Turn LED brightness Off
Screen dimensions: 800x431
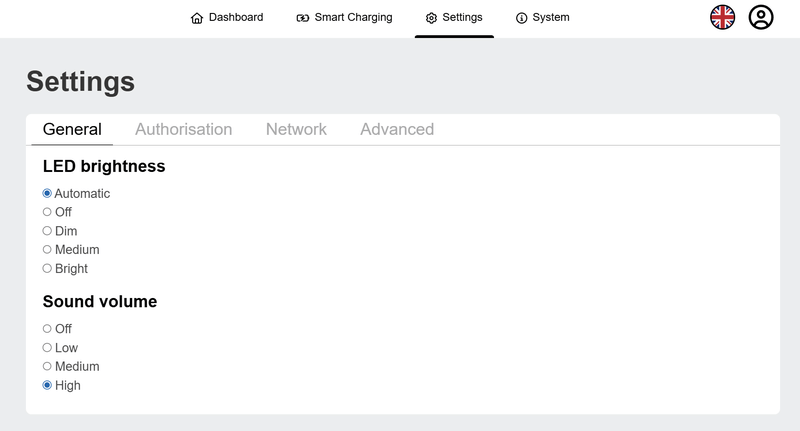coord(47,212)
